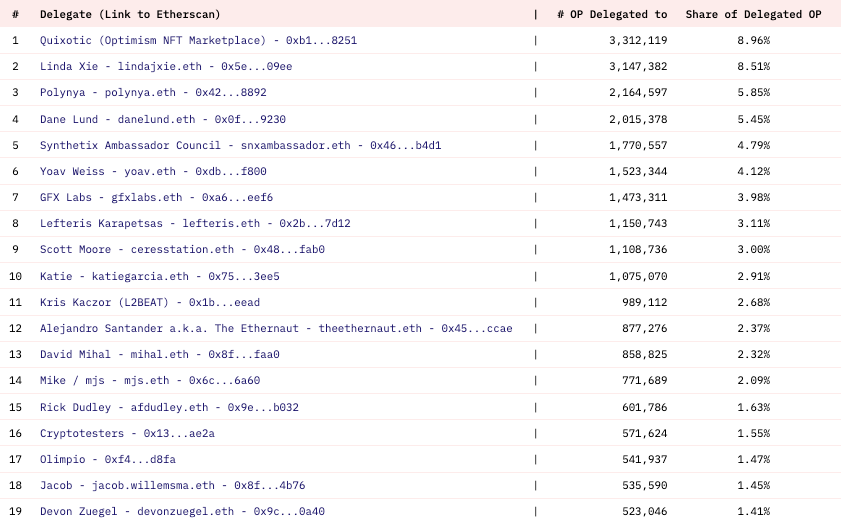Viewport: 841px width, 524px height.
Task: Open Dane Lund danelund.eth delegate link
Action: [x=163, y=119]
